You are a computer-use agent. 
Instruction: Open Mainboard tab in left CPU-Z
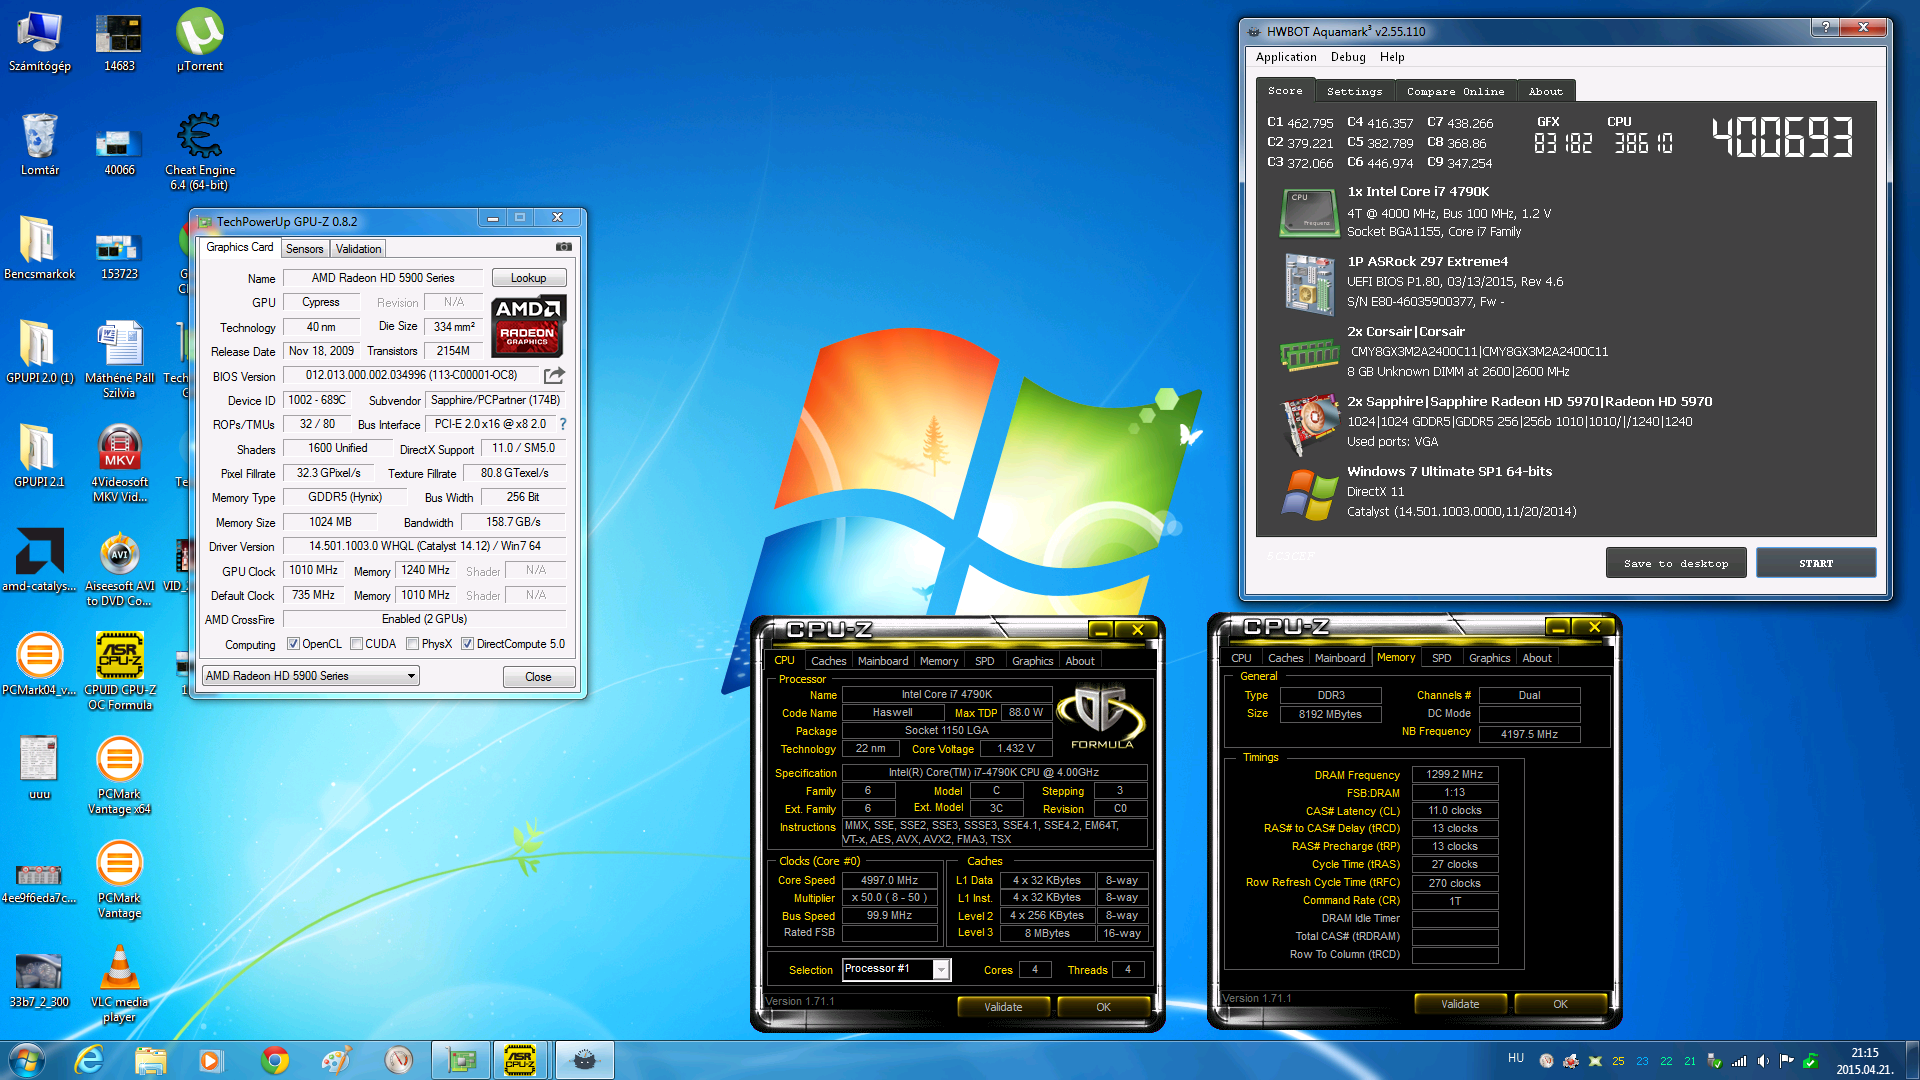point(883,661)
